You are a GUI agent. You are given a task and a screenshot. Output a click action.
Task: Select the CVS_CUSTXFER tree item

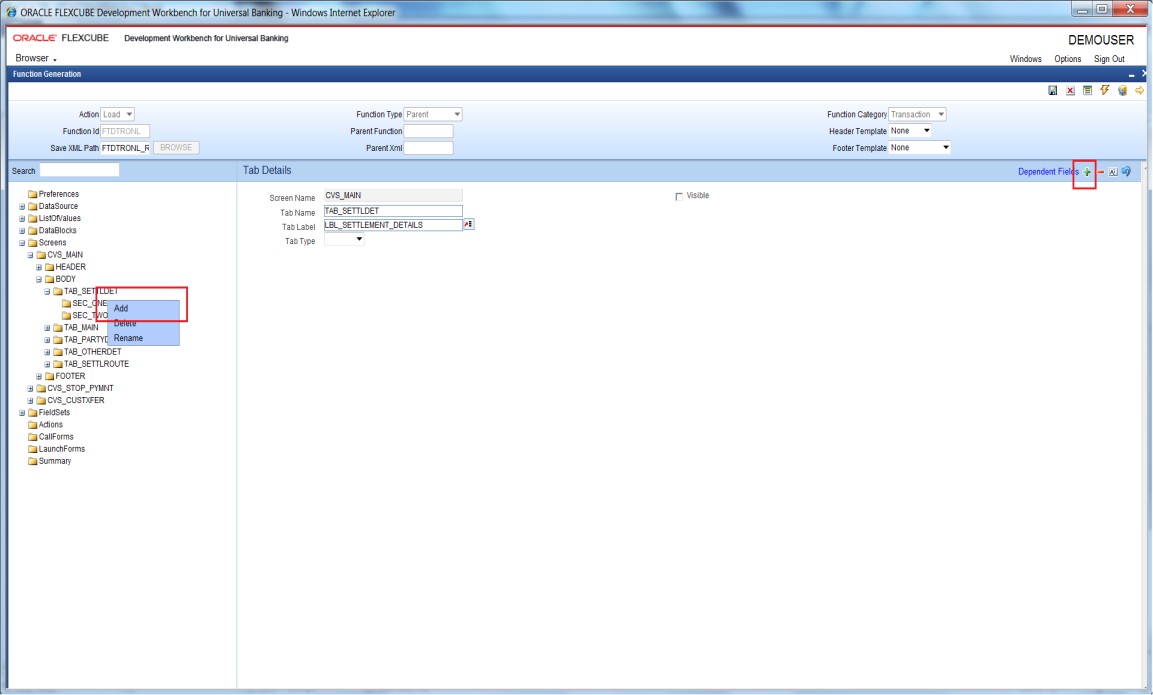pyautogui.click(x=76, y=401)
